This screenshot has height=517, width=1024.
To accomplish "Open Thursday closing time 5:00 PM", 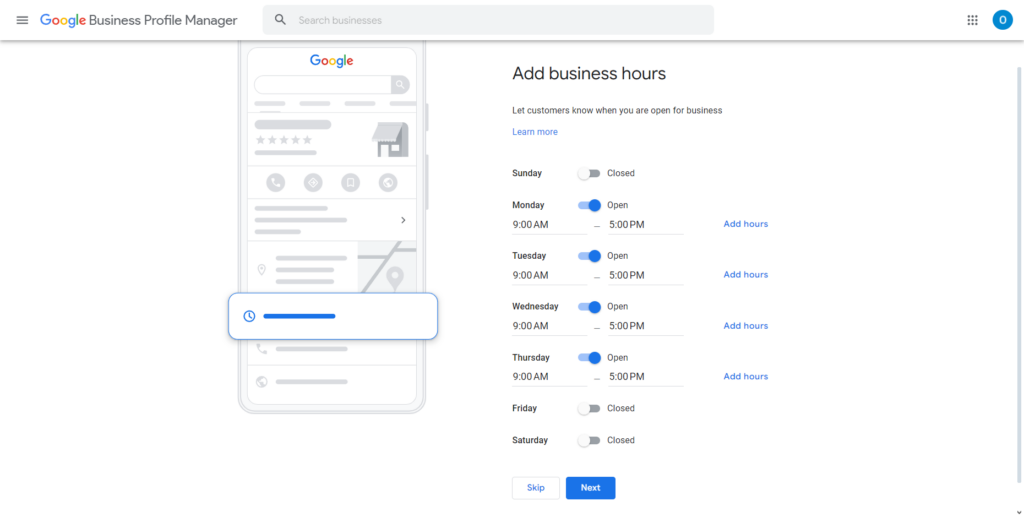I will pyautogui.click(x=646, y=377).
